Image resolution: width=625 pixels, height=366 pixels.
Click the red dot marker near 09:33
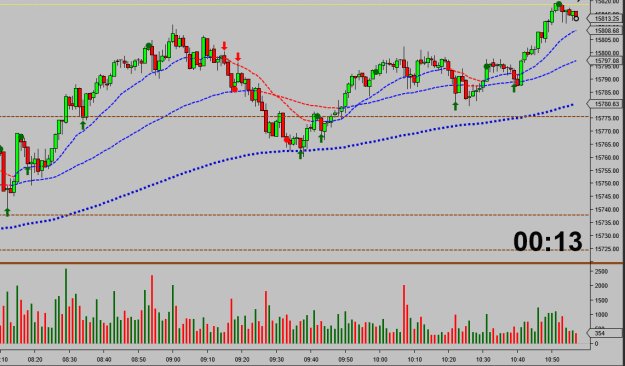[287, 140]
